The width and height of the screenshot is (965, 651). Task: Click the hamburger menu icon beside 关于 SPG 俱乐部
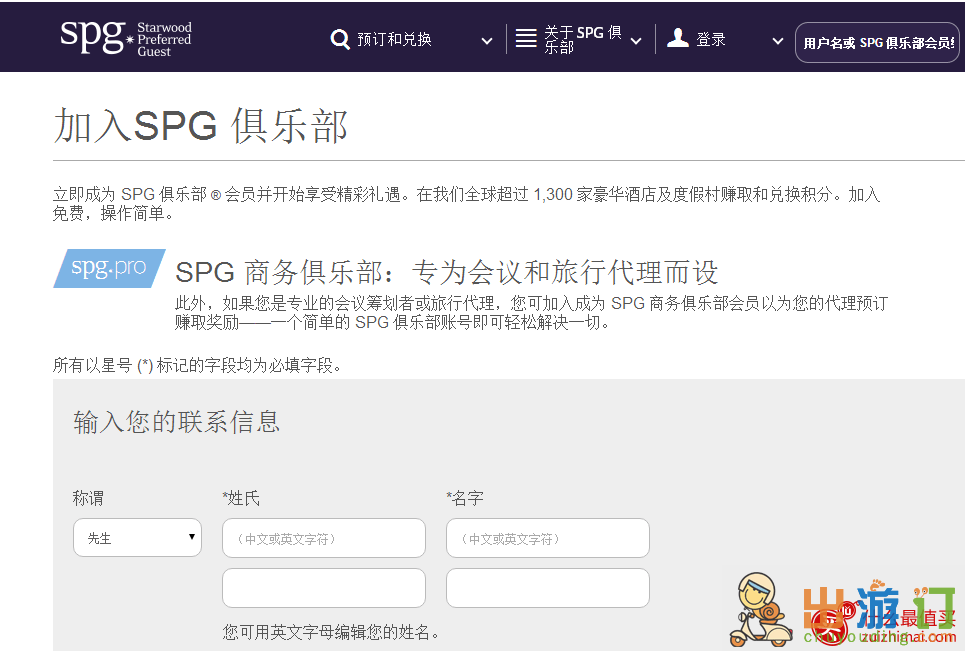tap(526, 38)
